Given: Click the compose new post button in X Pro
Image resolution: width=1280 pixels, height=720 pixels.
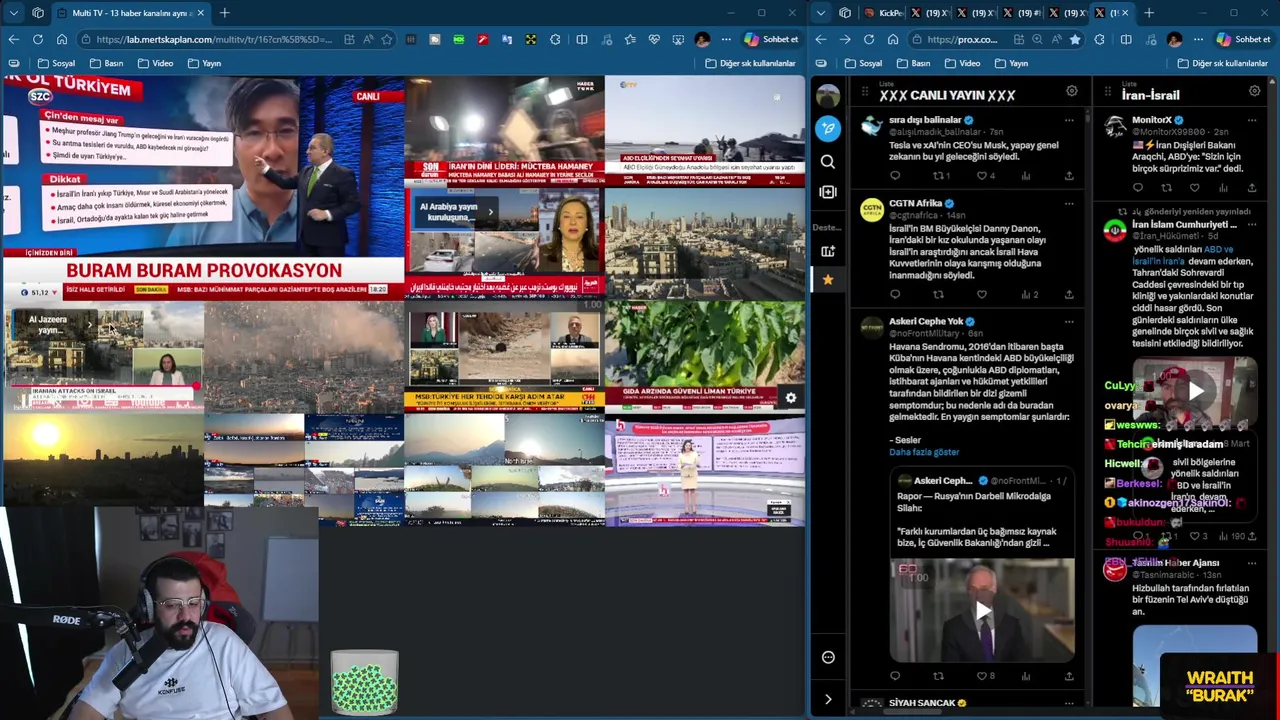Looking at the screenshot, I should pos(828,128).
